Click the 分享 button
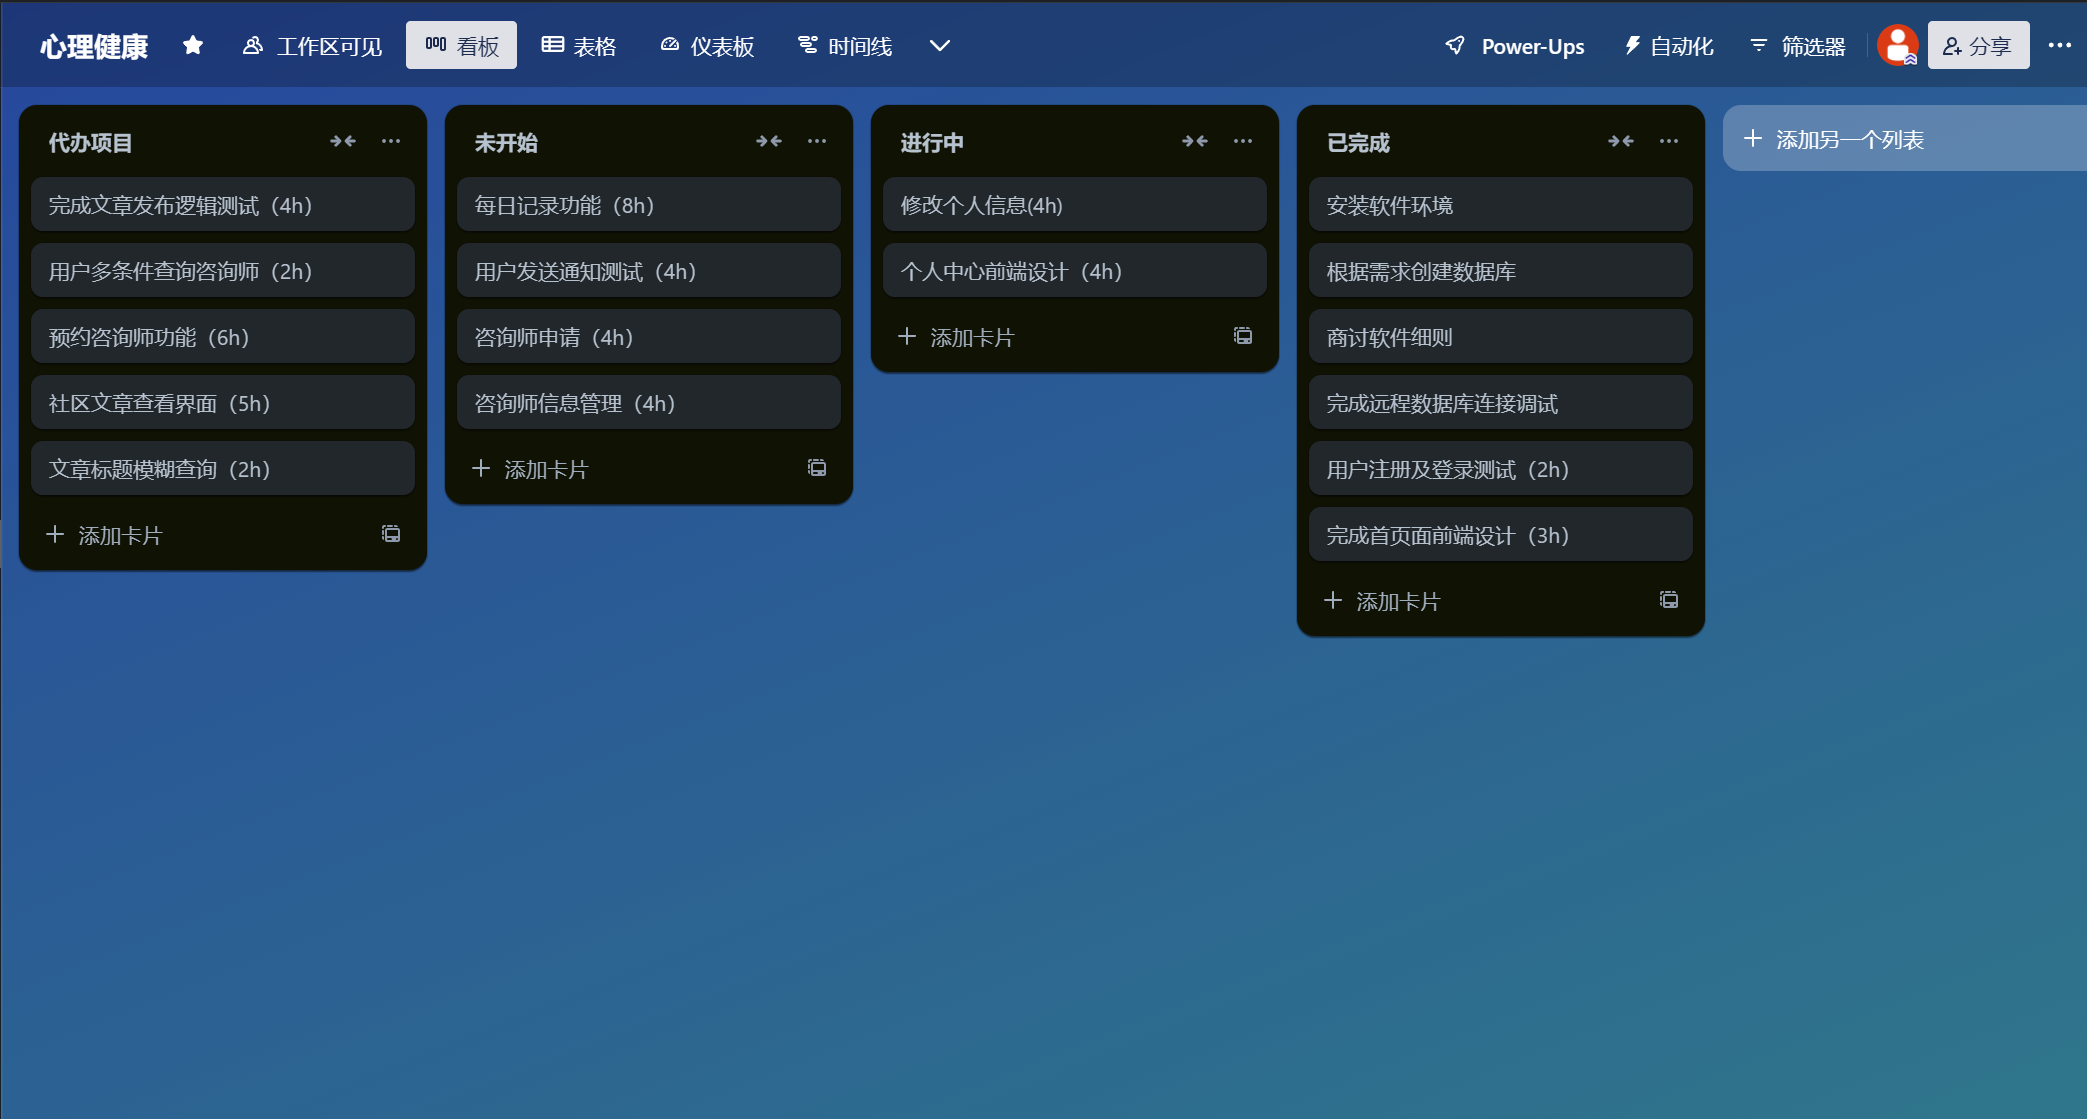 coord(1977,46)
